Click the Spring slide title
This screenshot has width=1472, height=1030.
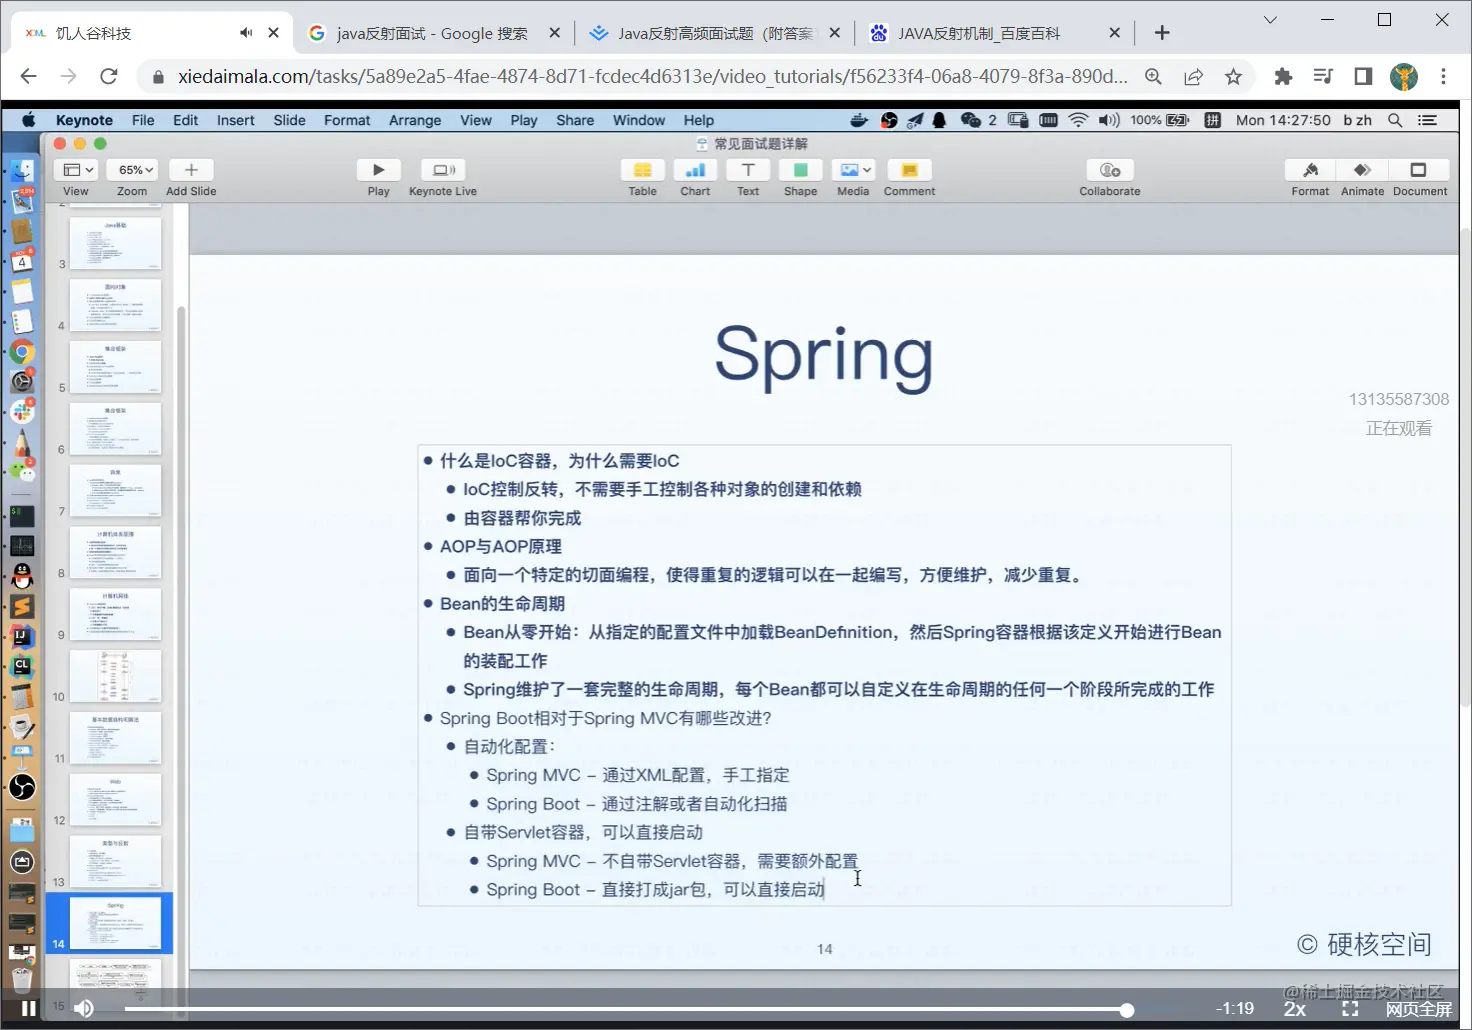(x=824, y=356)
